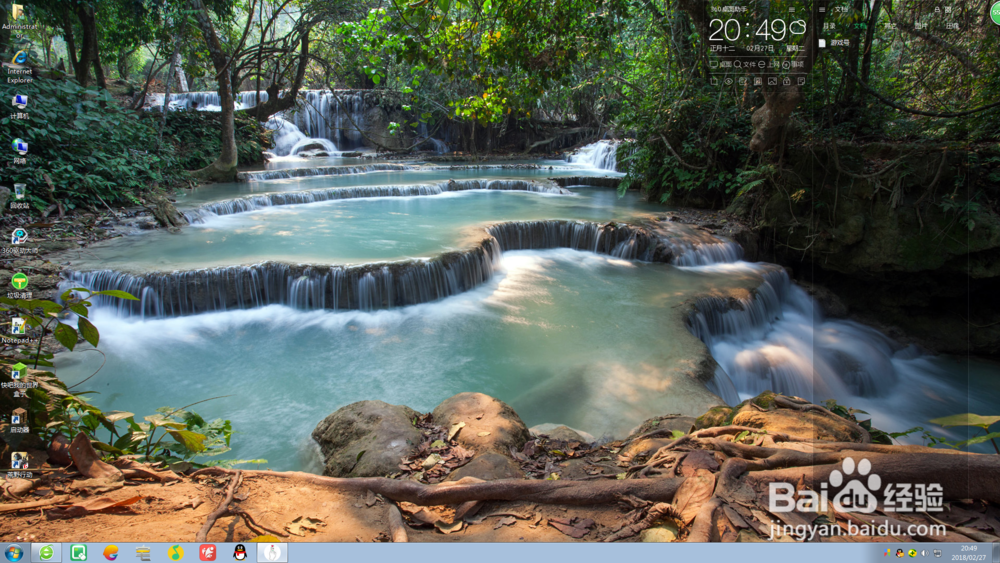The width and height of the screenshot is (1000, 563).
Task: Open the 360驱动大师 desktop icon
Action: [x=19, y=242]
